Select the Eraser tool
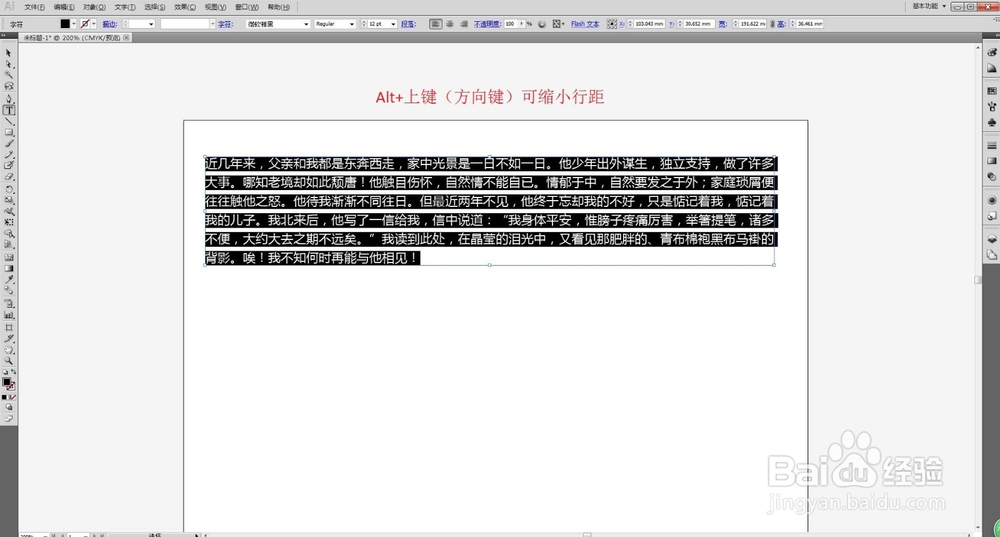 click(x=8, y=177)
